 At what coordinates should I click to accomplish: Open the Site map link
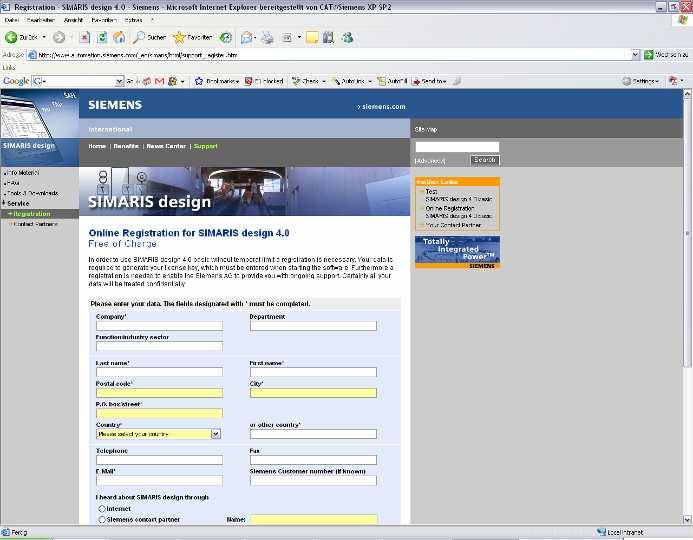click(x=426, y=129)
